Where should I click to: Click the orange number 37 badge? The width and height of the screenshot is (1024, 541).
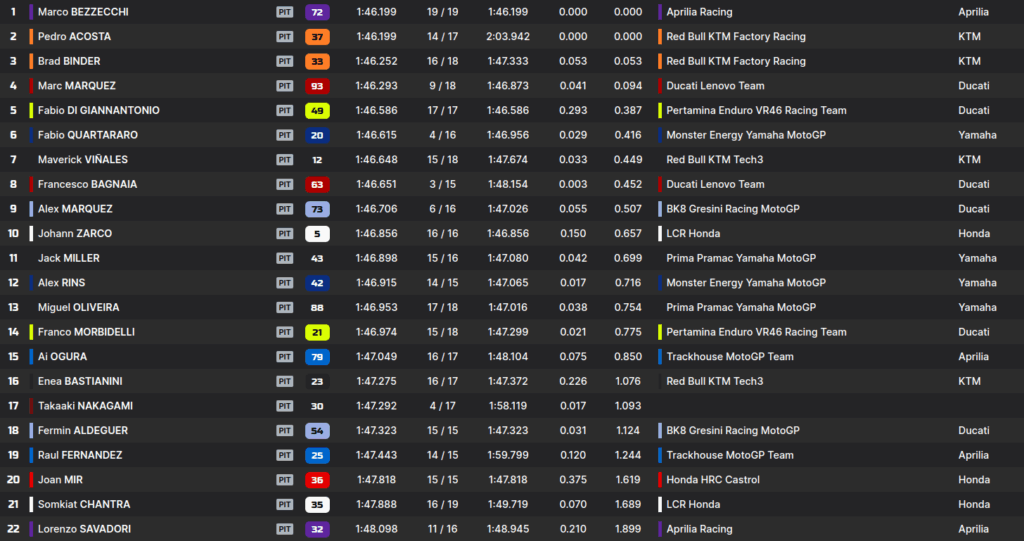317,37
